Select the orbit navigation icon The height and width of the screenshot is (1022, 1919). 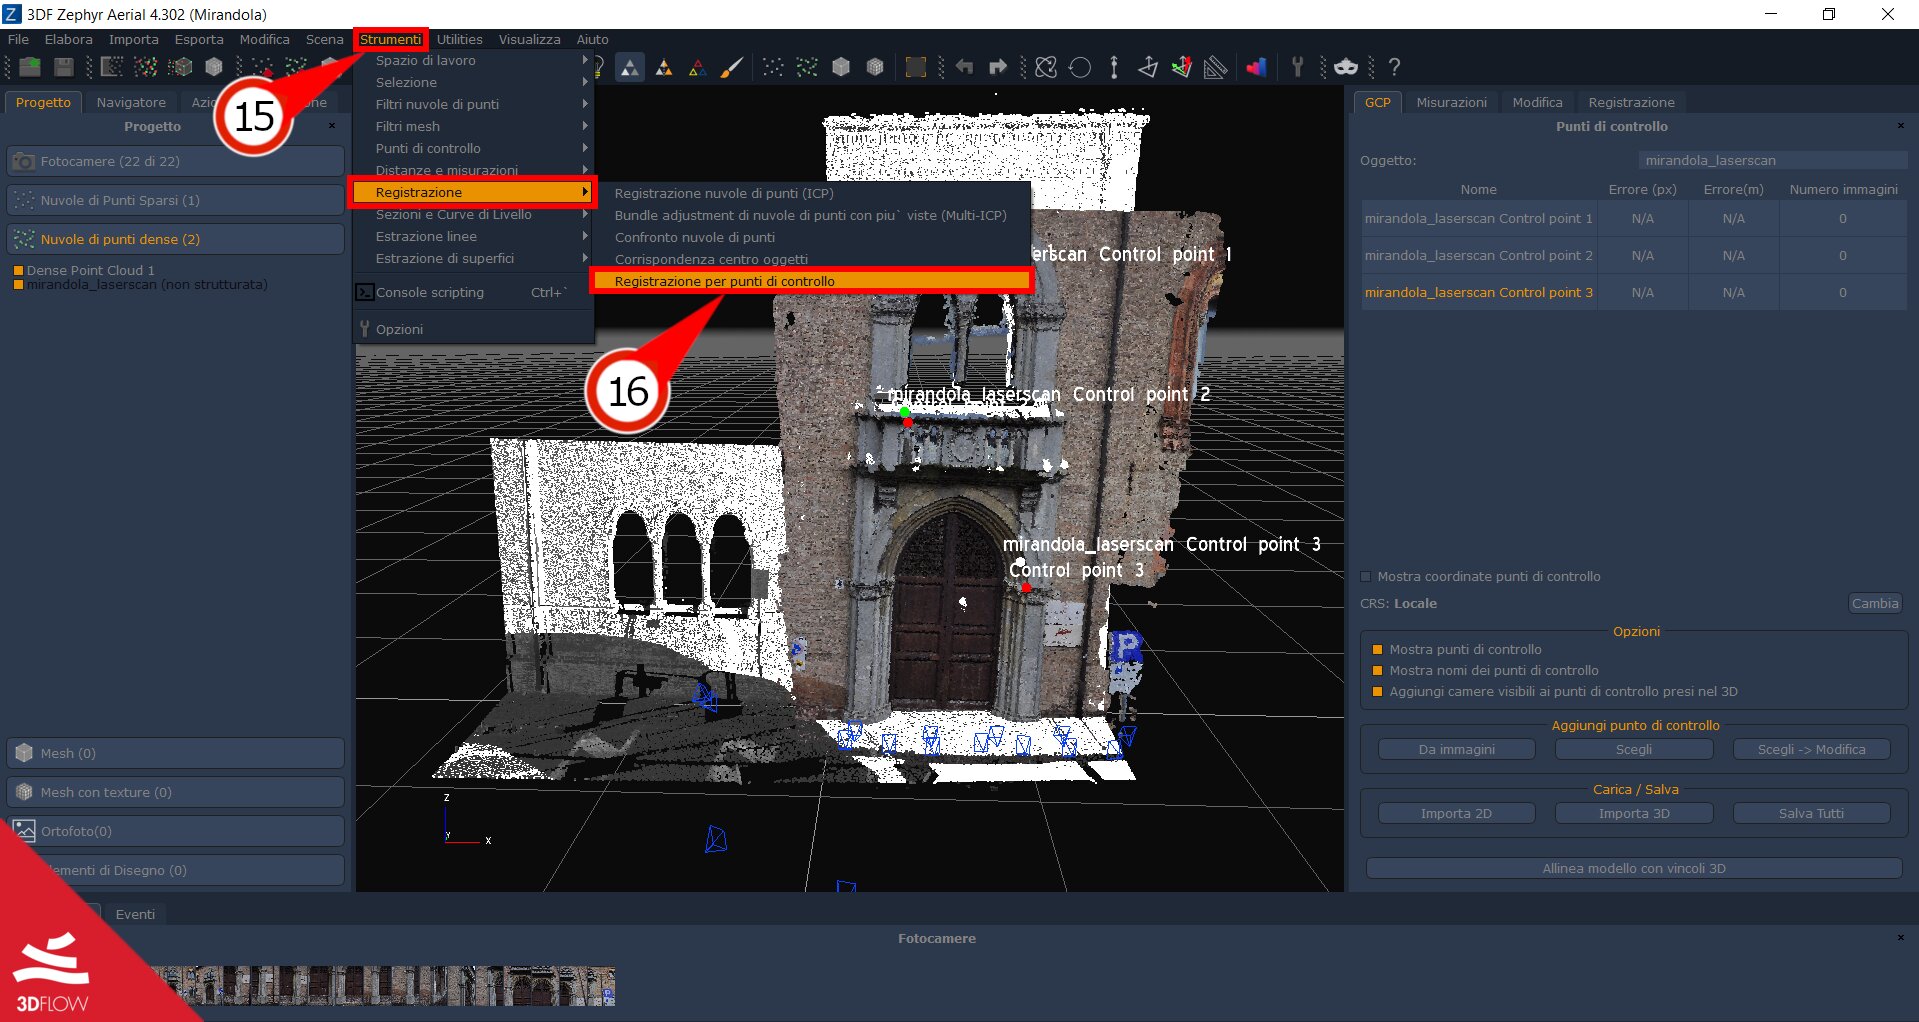tap(1046, 67)
